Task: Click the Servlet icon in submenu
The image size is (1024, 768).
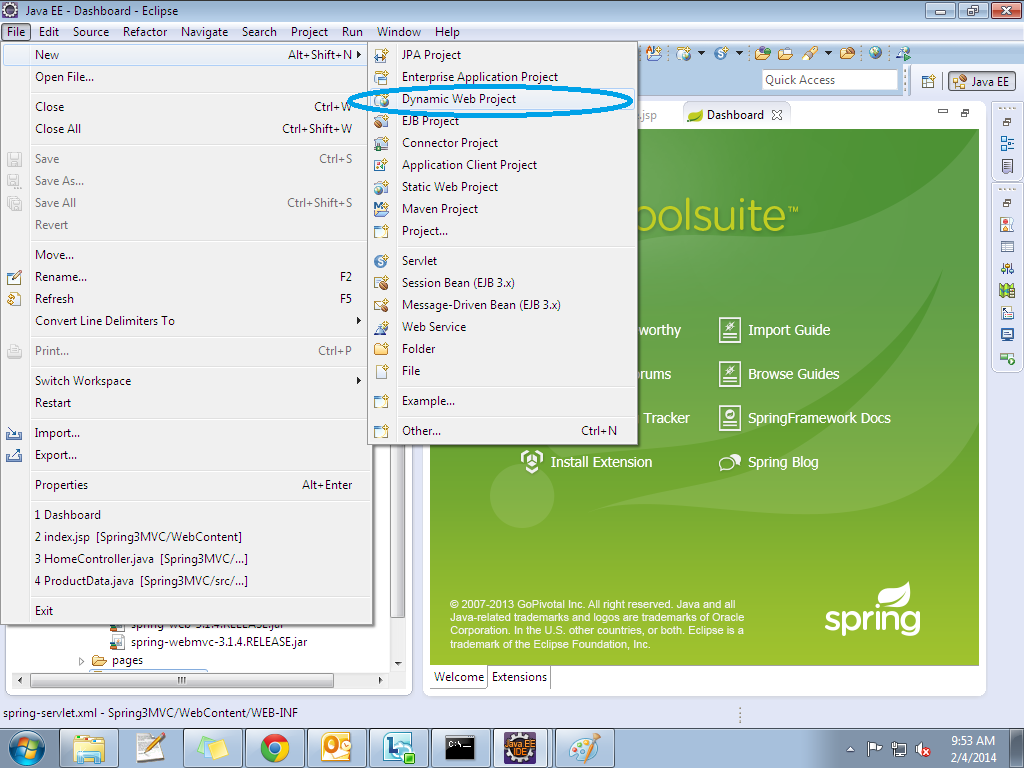Action: coord(381,261)
